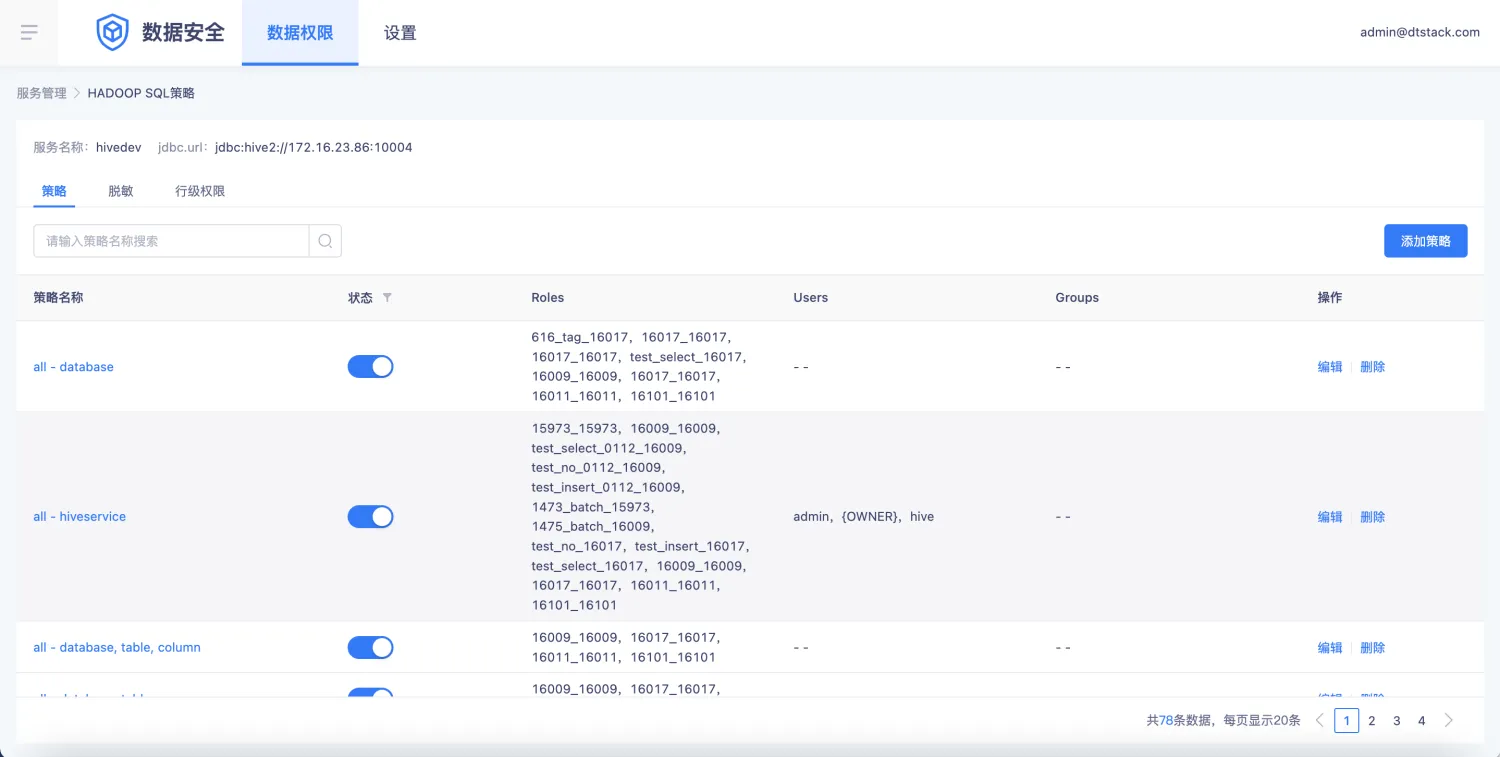Open the 状态 column filter icon

pyautogui.click(x=388, y=298)
